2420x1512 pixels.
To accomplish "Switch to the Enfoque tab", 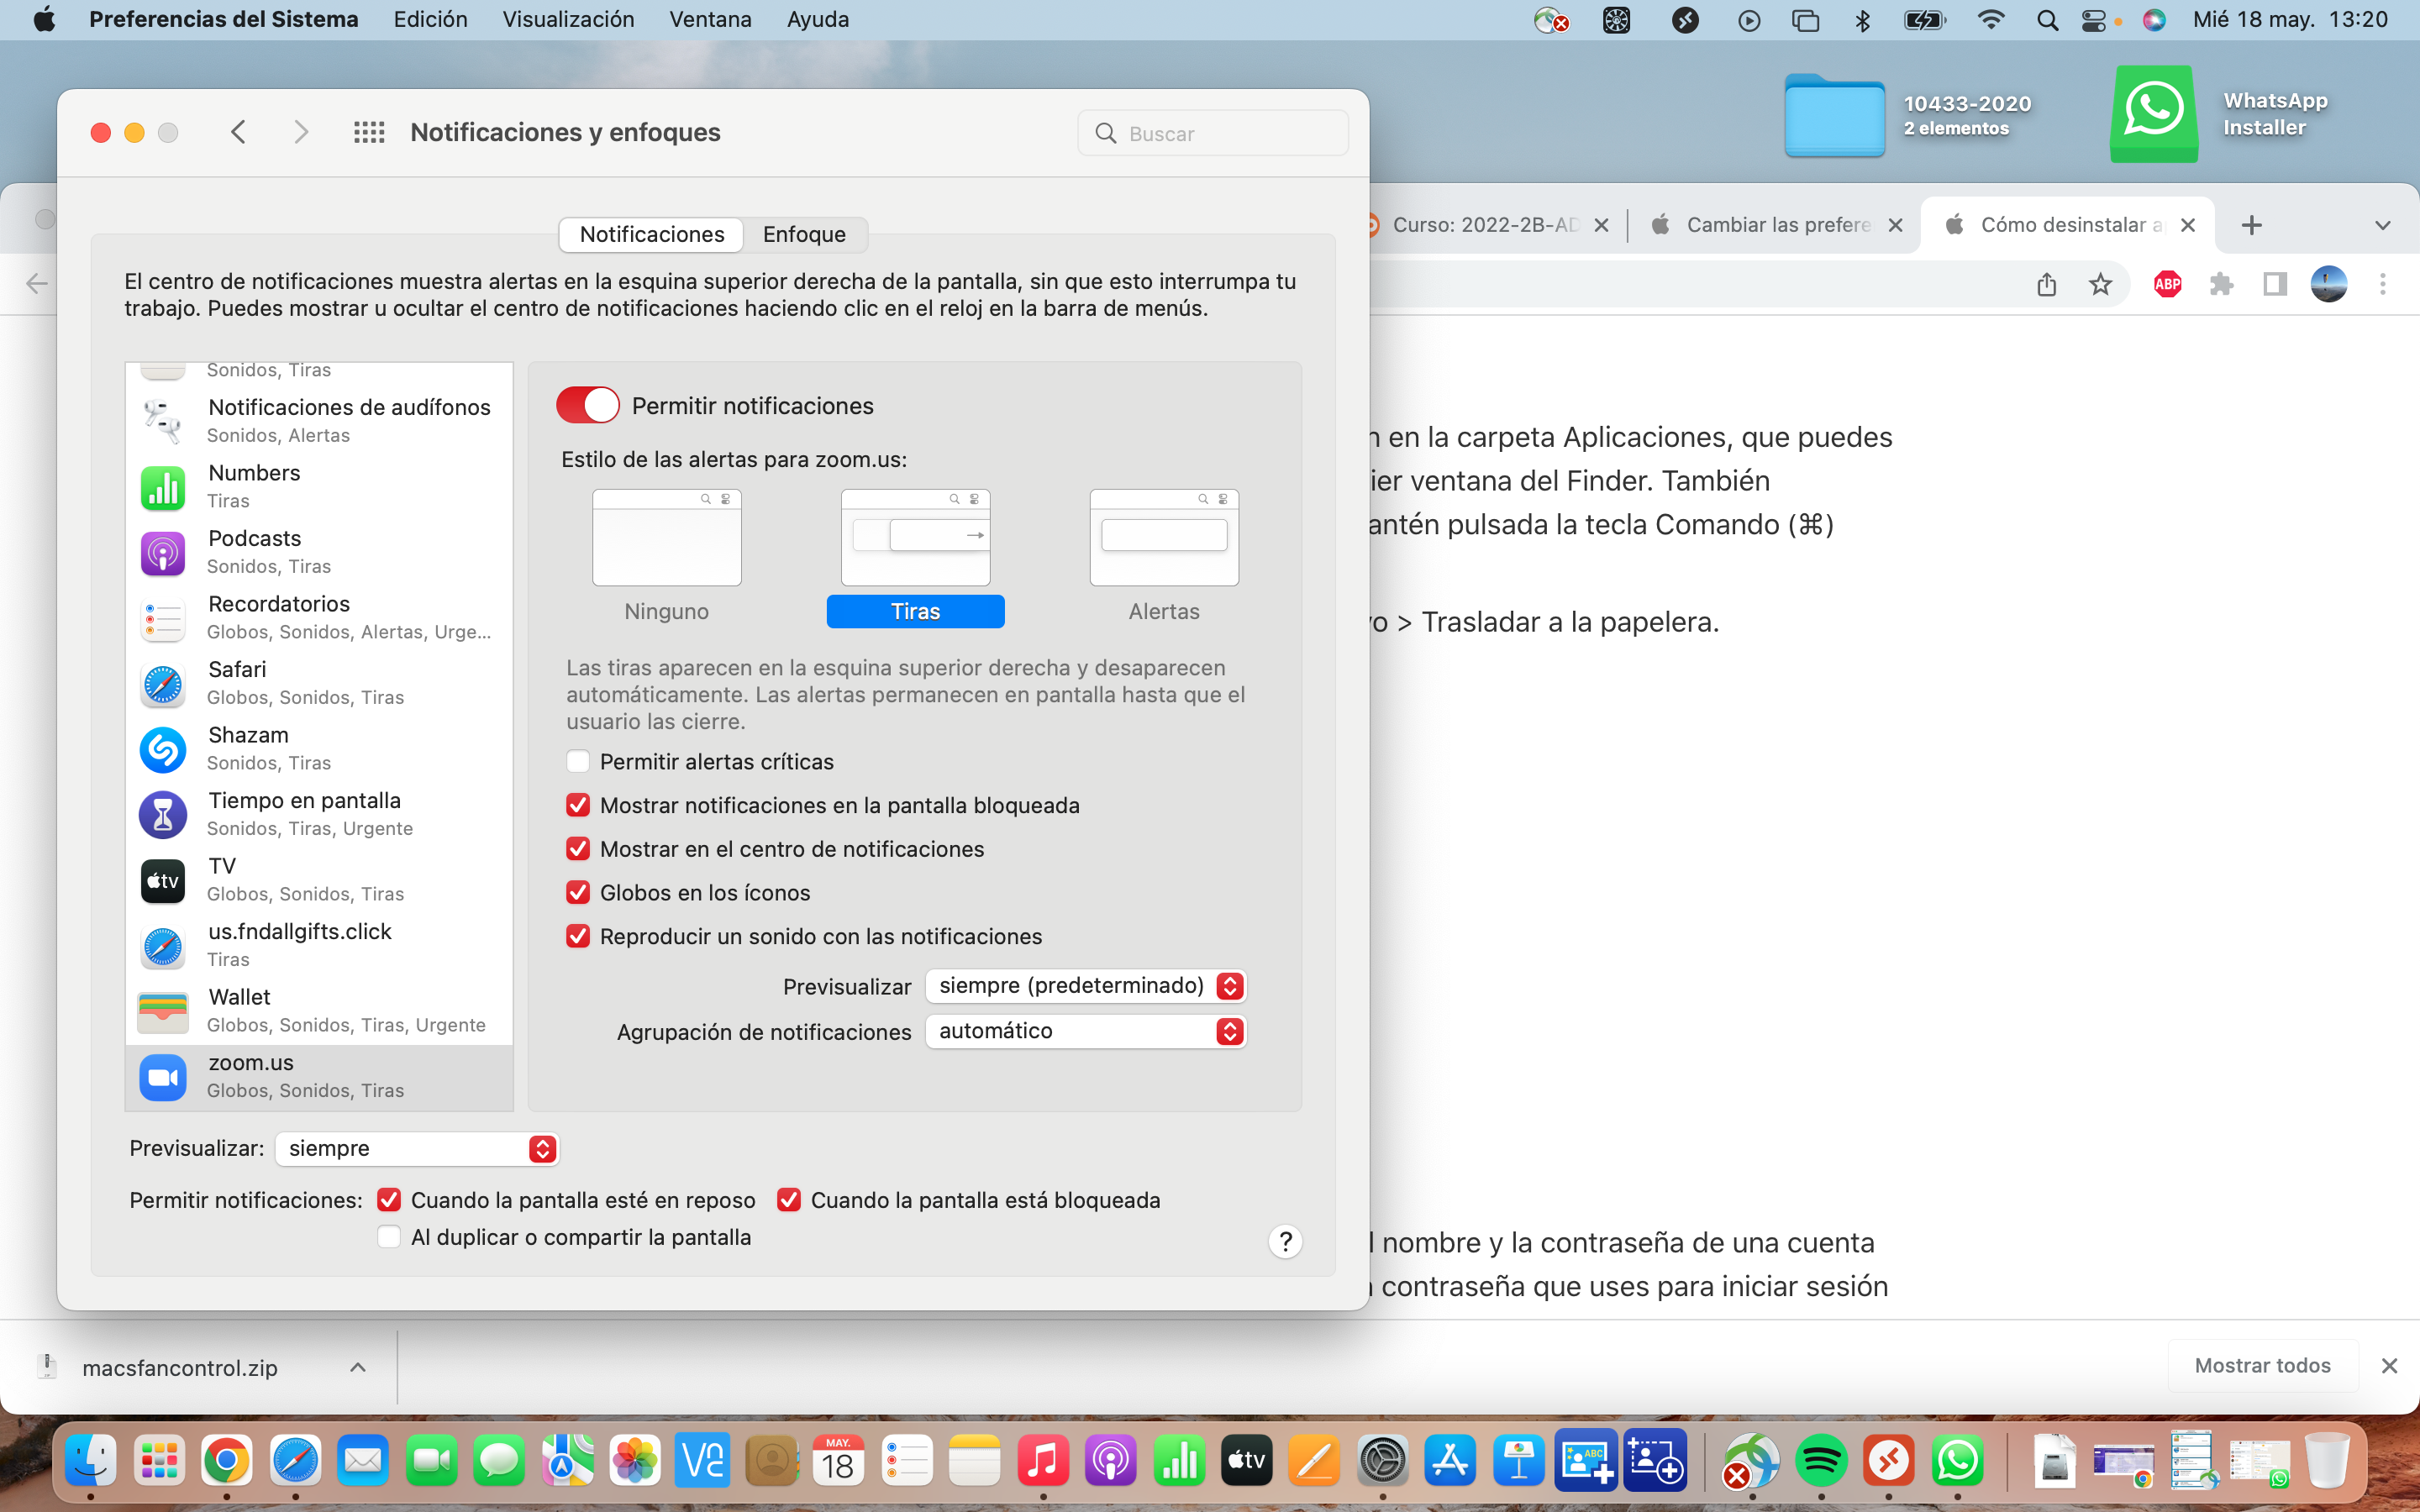I will [804, 234].
